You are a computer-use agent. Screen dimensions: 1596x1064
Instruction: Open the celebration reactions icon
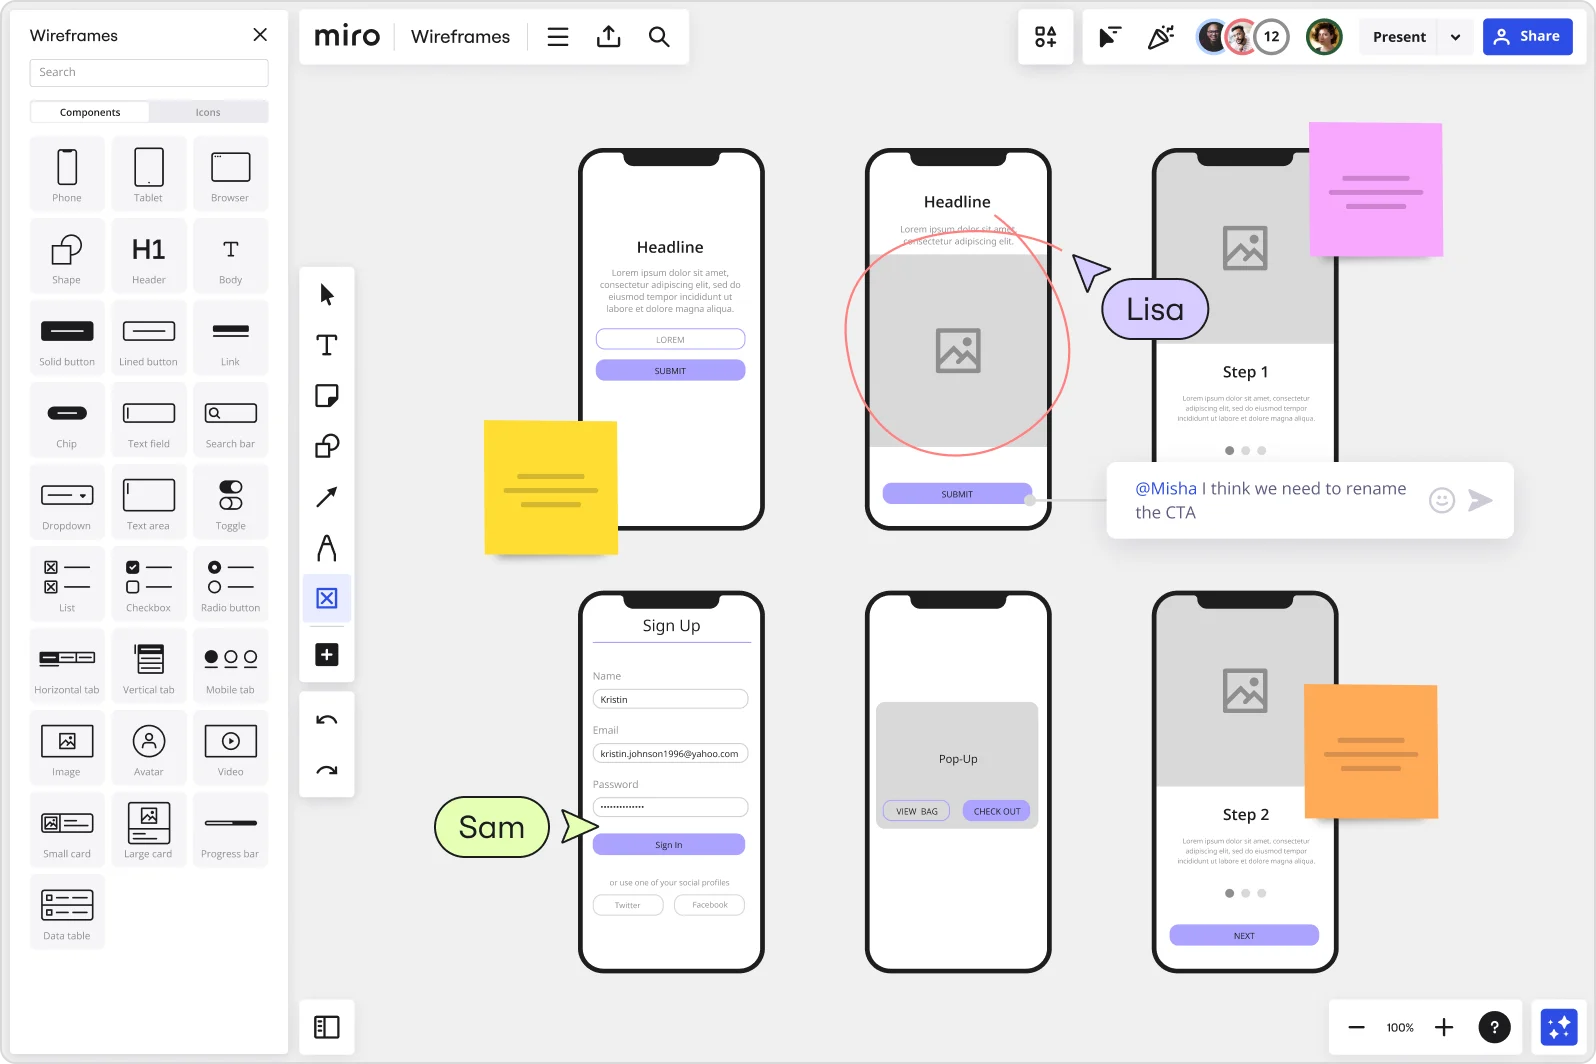pyautogui.click(x=1160, y=37)
